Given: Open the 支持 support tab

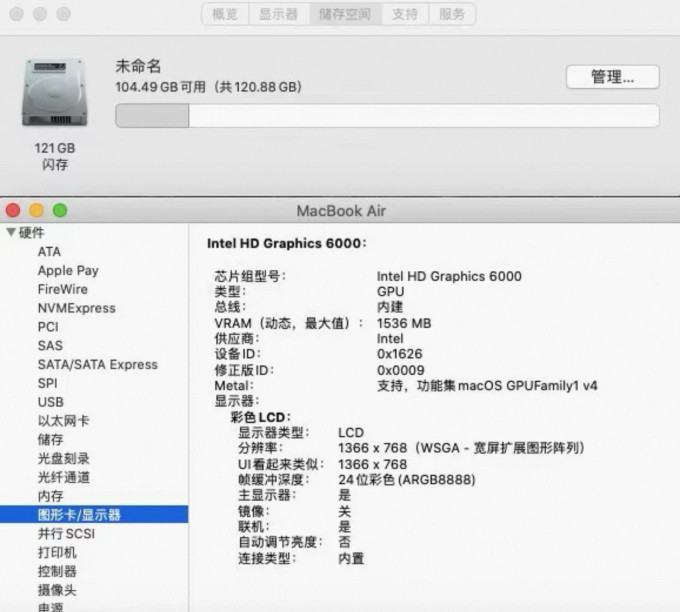Looking at the screenshot, I should pyautogui.click(x=405, y=14).
